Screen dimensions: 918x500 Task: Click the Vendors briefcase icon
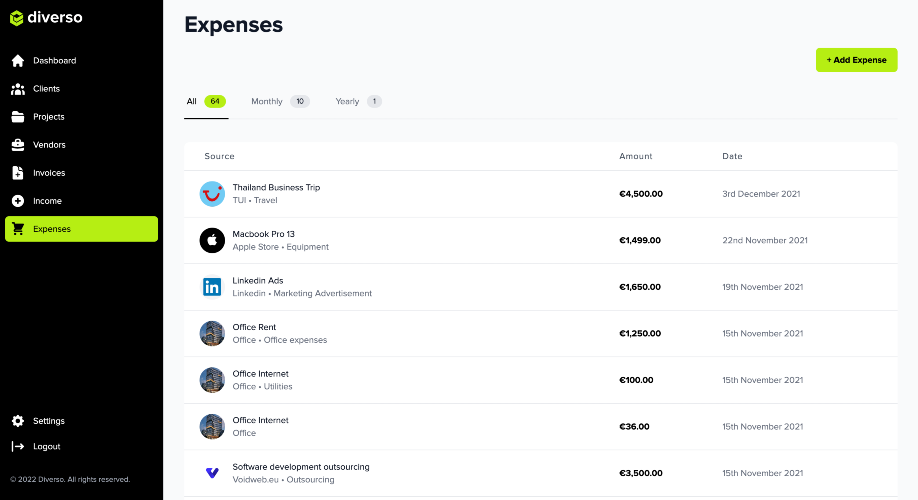(18, 145)
